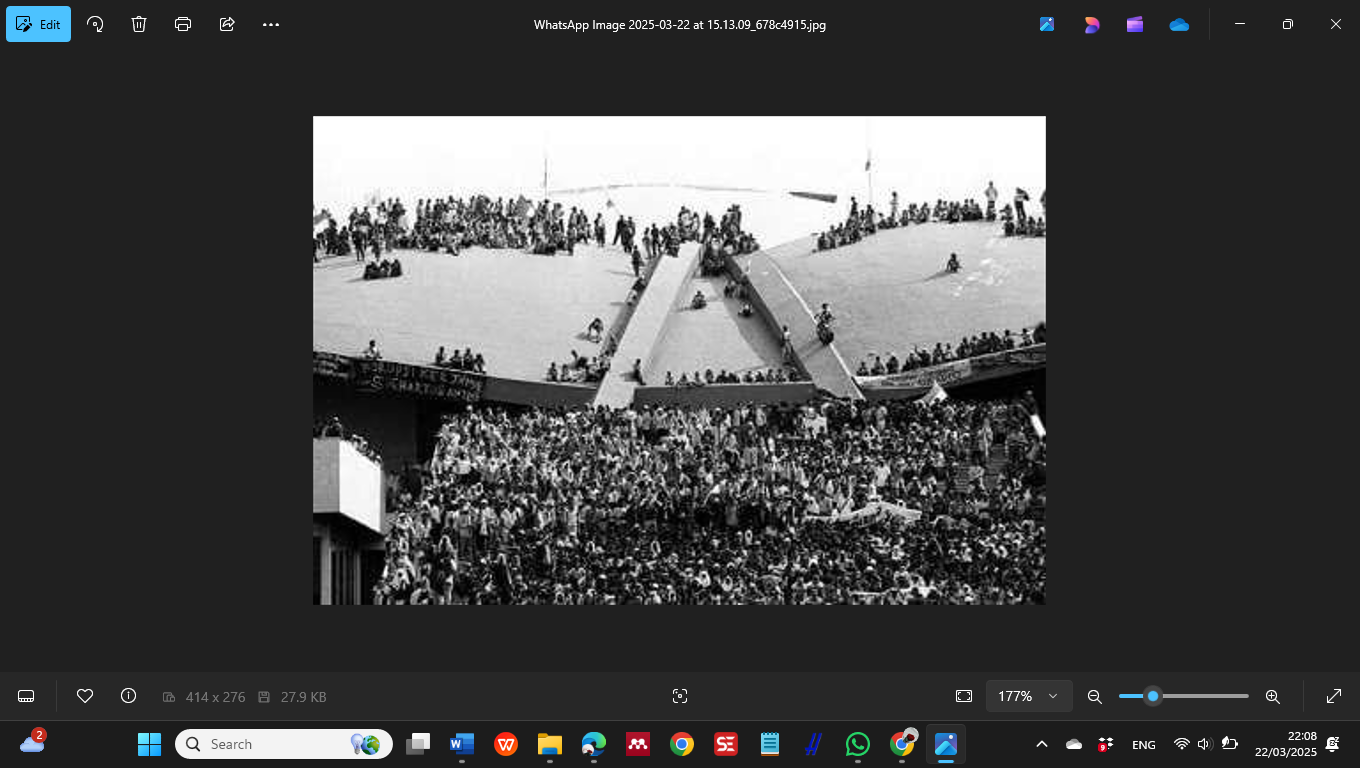1360x768 pixels.
Task: Open WhatsApp from the taskbar
Action: [x=858, y=744]
